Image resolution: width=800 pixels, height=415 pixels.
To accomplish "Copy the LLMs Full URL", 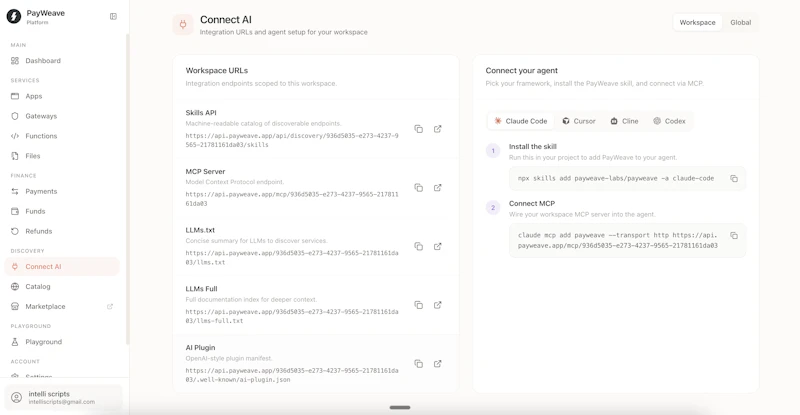I will coord(418,305).
